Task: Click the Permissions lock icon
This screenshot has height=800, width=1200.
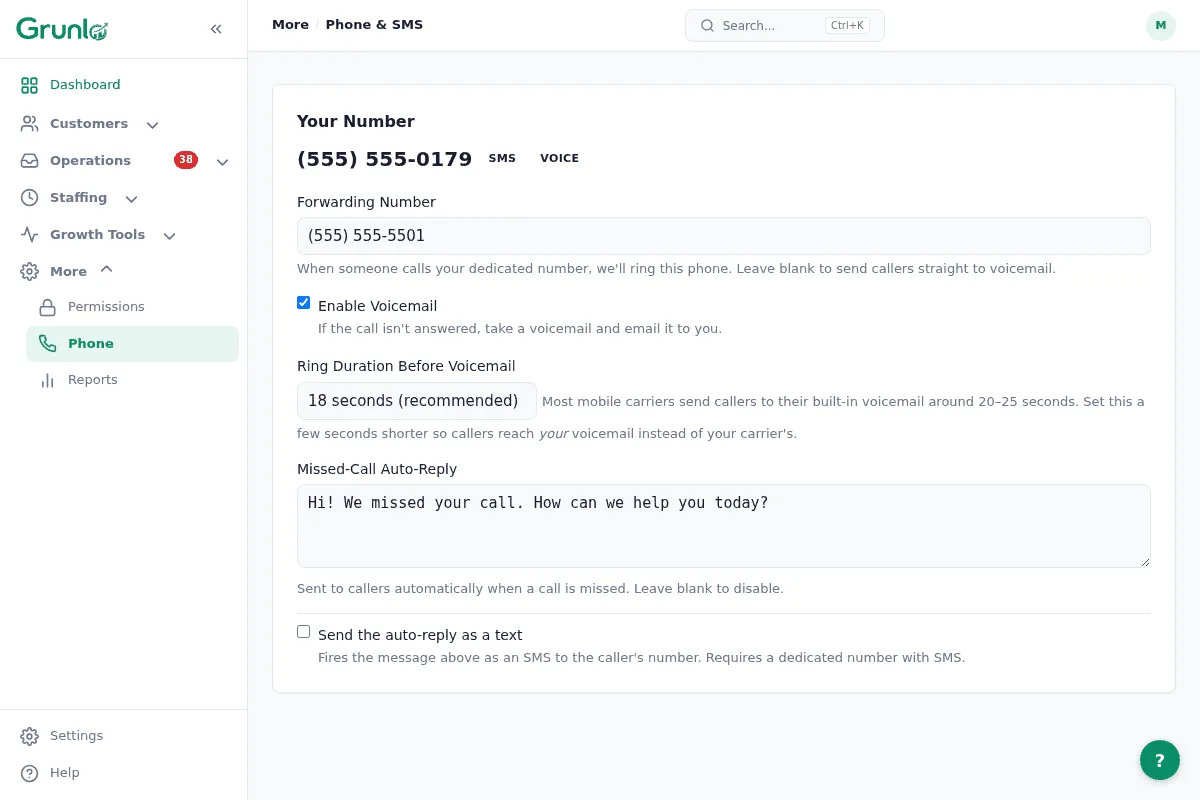Action: coord(47,307)
